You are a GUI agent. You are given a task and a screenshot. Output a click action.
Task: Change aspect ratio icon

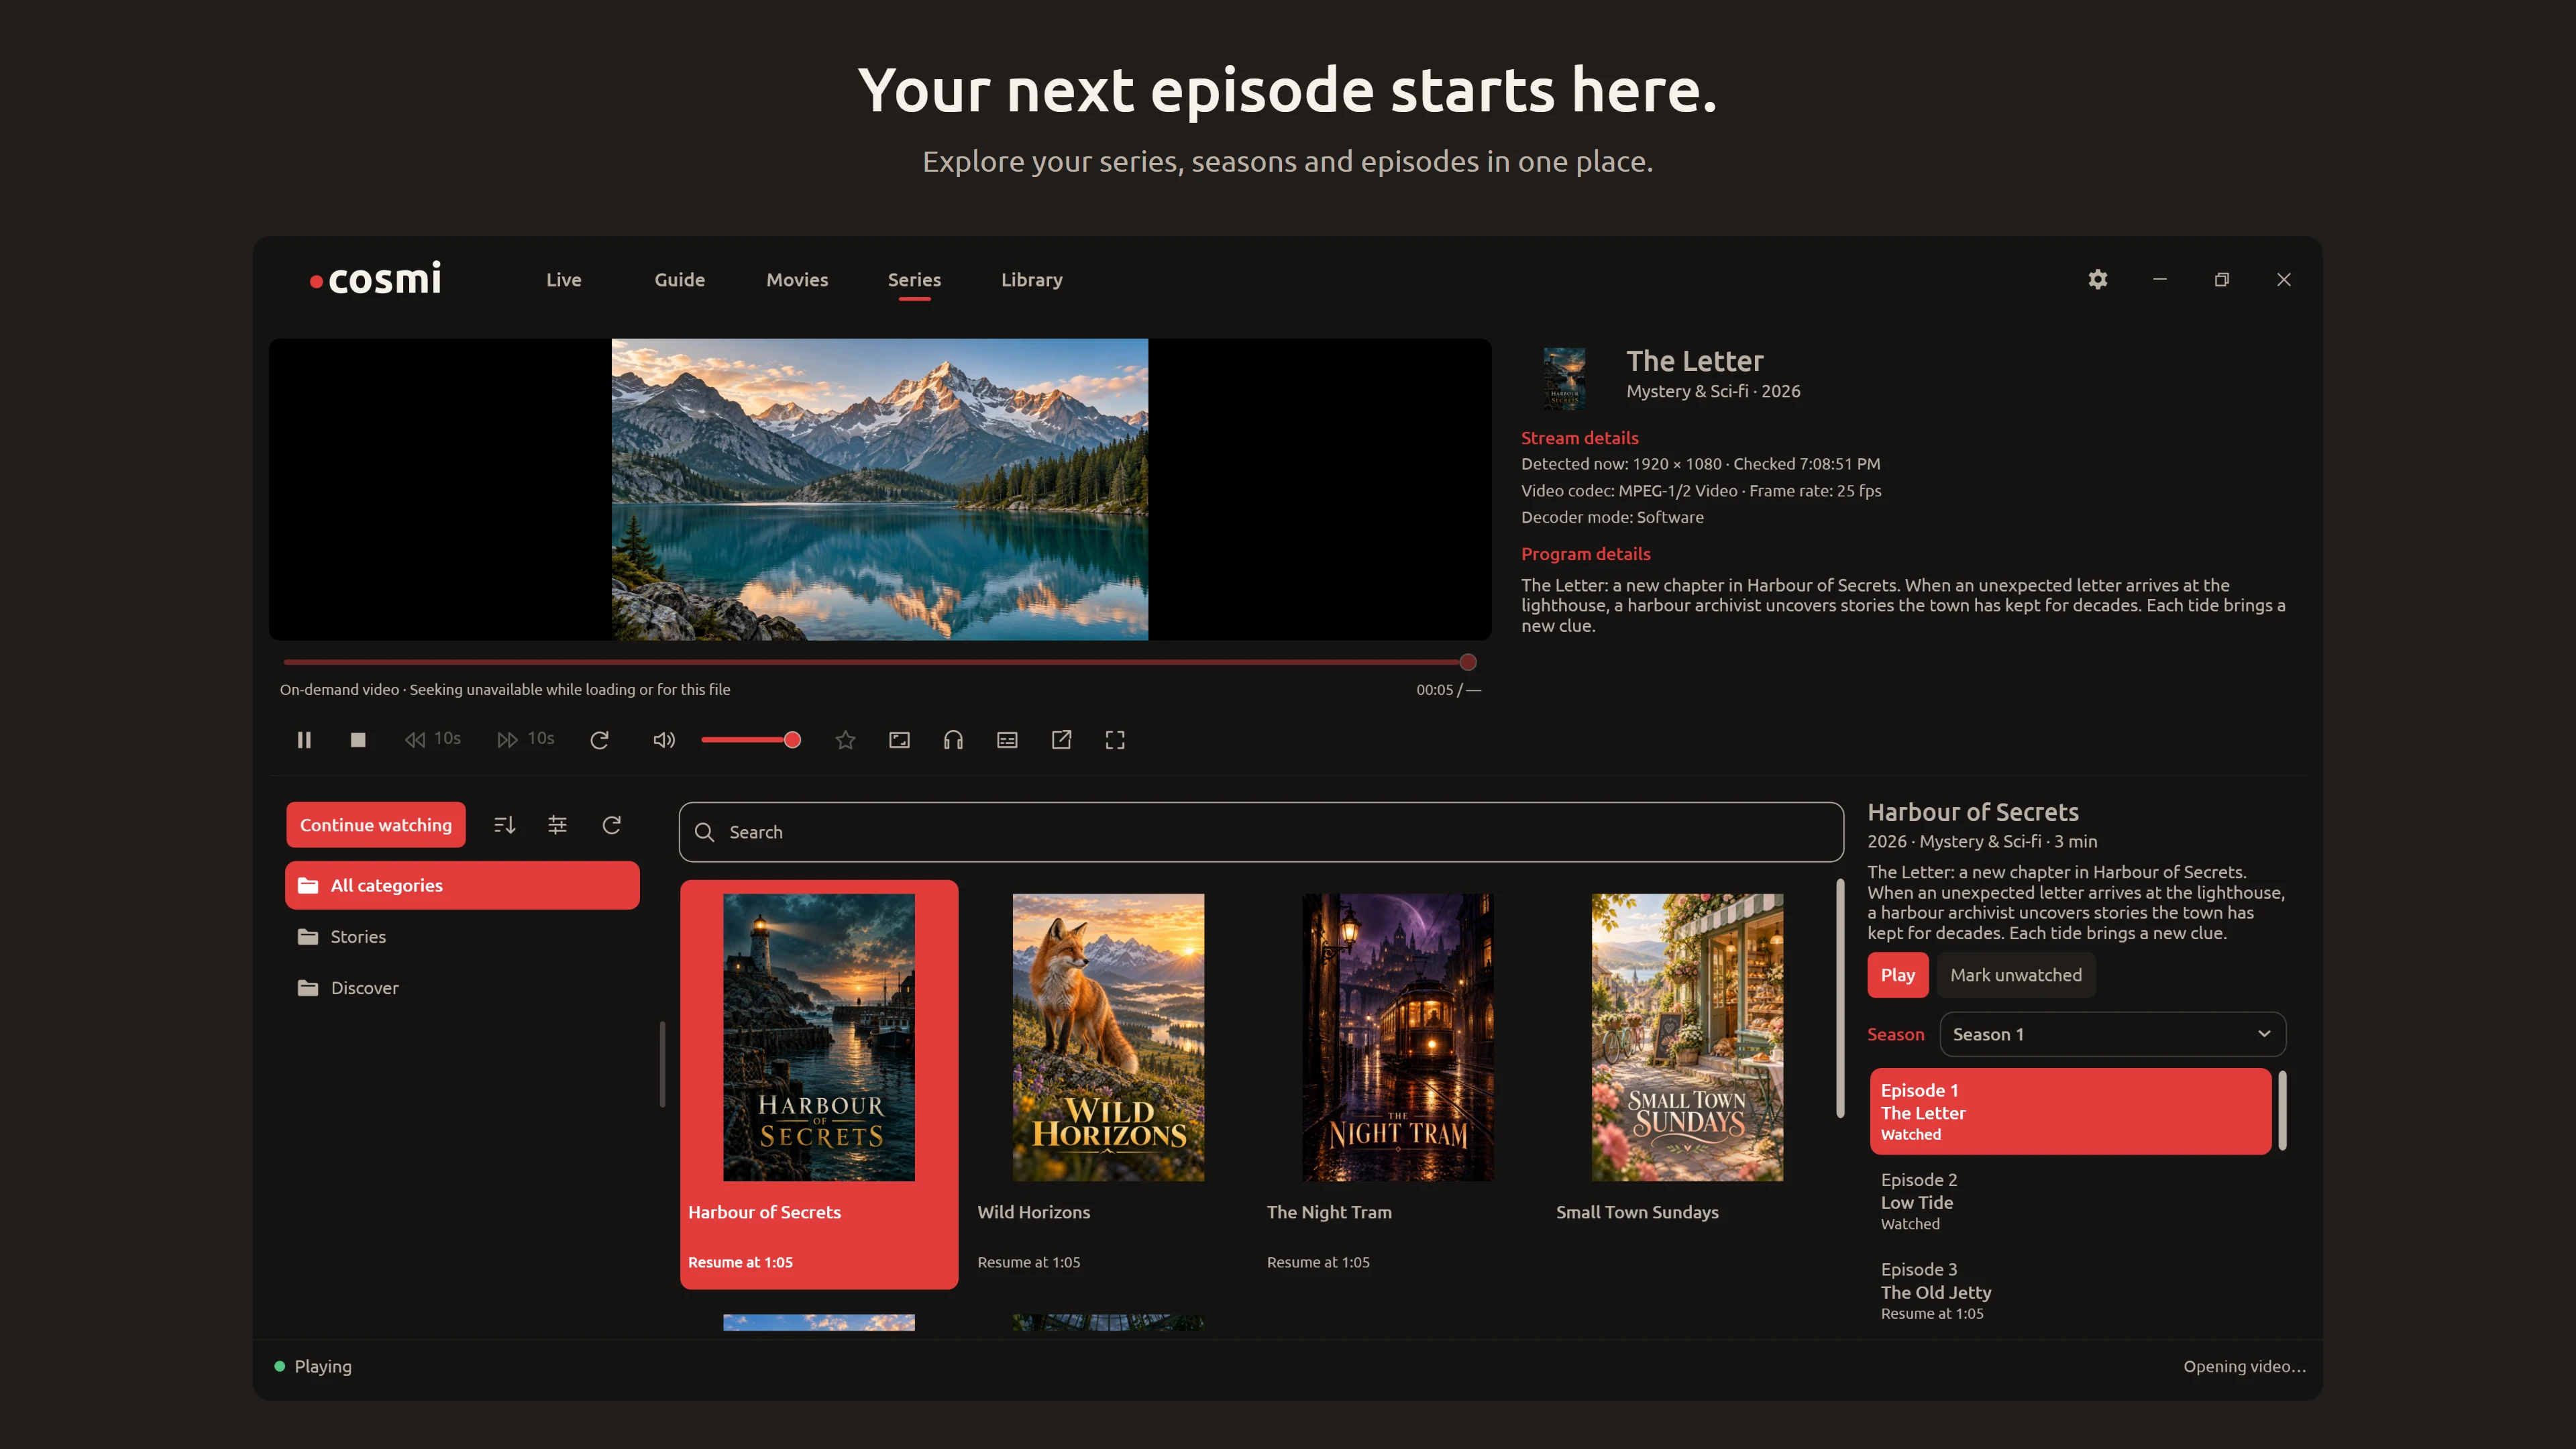pyautogui.click(x=899, y=740)
